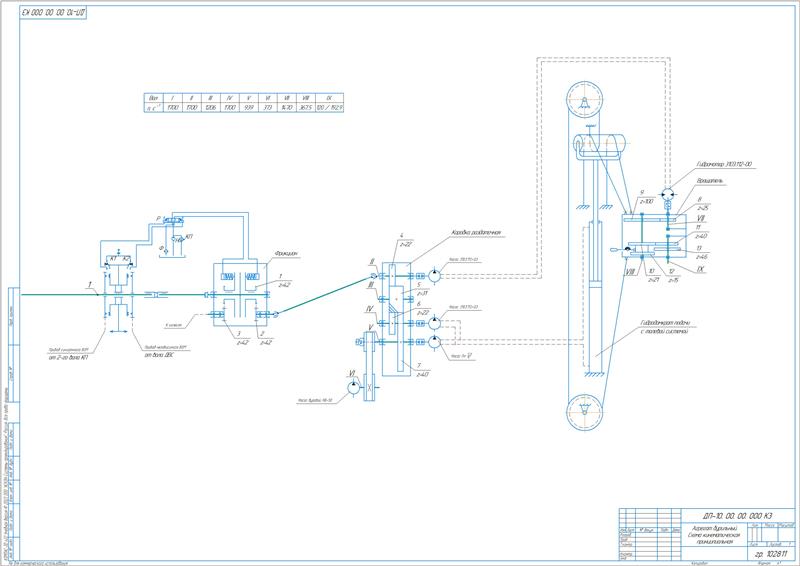Screen dimensions: 800x566
Task: Select the drilling pump symbol on shaft VI
Action: (x=353, y=388)
